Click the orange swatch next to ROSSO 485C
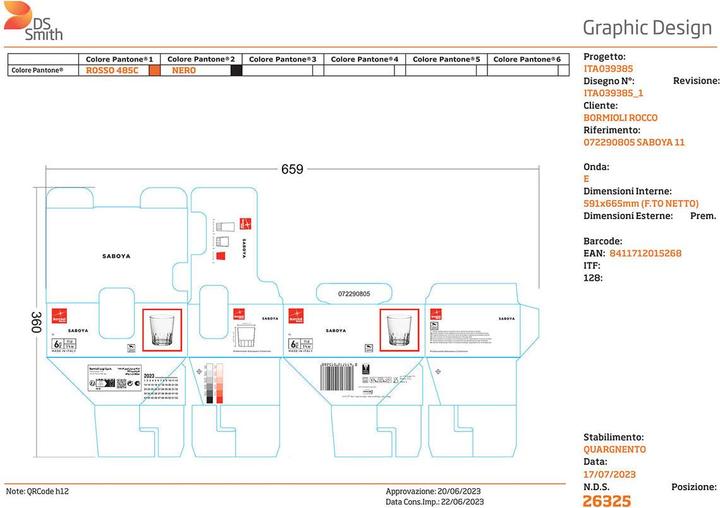 pyautogui.click(x=155, y=70)
